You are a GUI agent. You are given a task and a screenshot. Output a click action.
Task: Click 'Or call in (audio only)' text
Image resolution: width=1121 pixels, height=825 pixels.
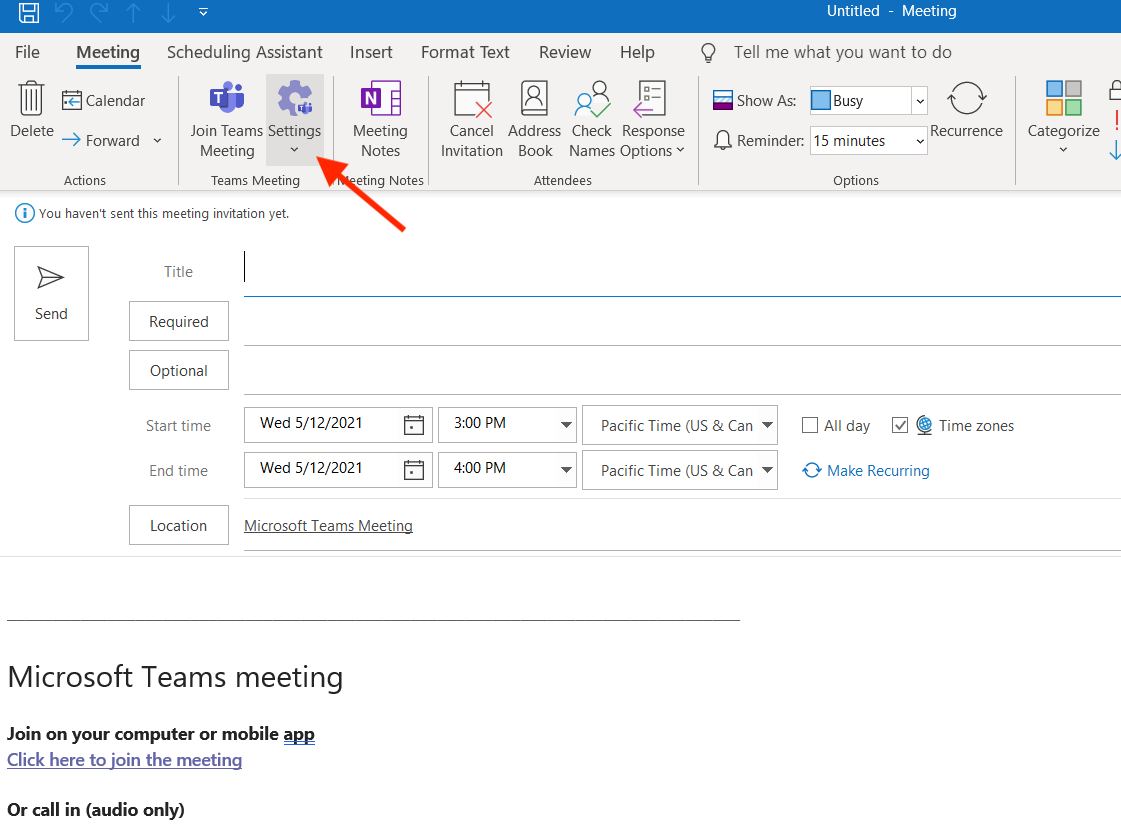coord(96,809)
